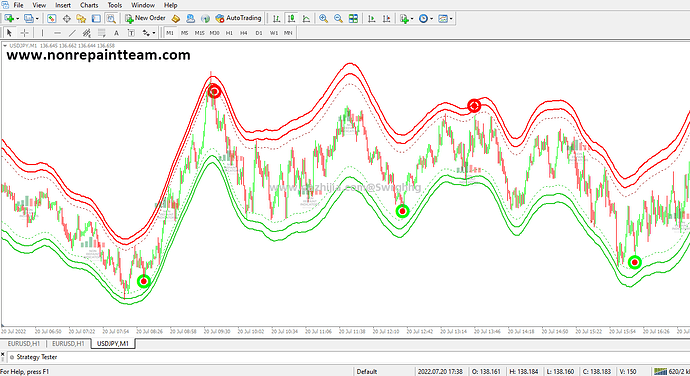Select the Equidistant Channel tool

pyautogui.click(x=87, y=33)
